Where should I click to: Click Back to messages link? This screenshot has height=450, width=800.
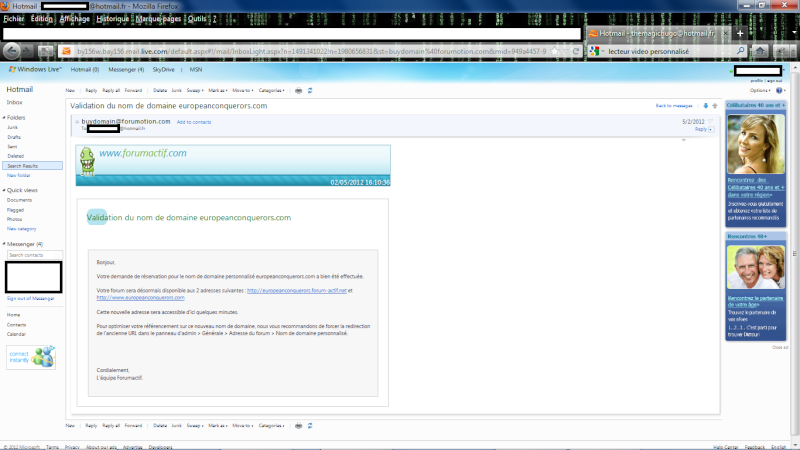pos(674,106)
